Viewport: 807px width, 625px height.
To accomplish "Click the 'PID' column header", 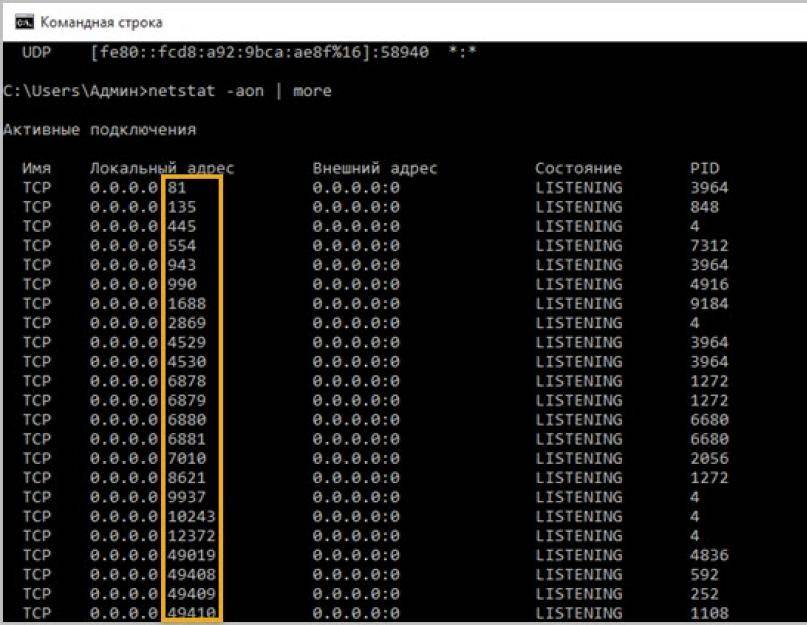I will point(705,168).
